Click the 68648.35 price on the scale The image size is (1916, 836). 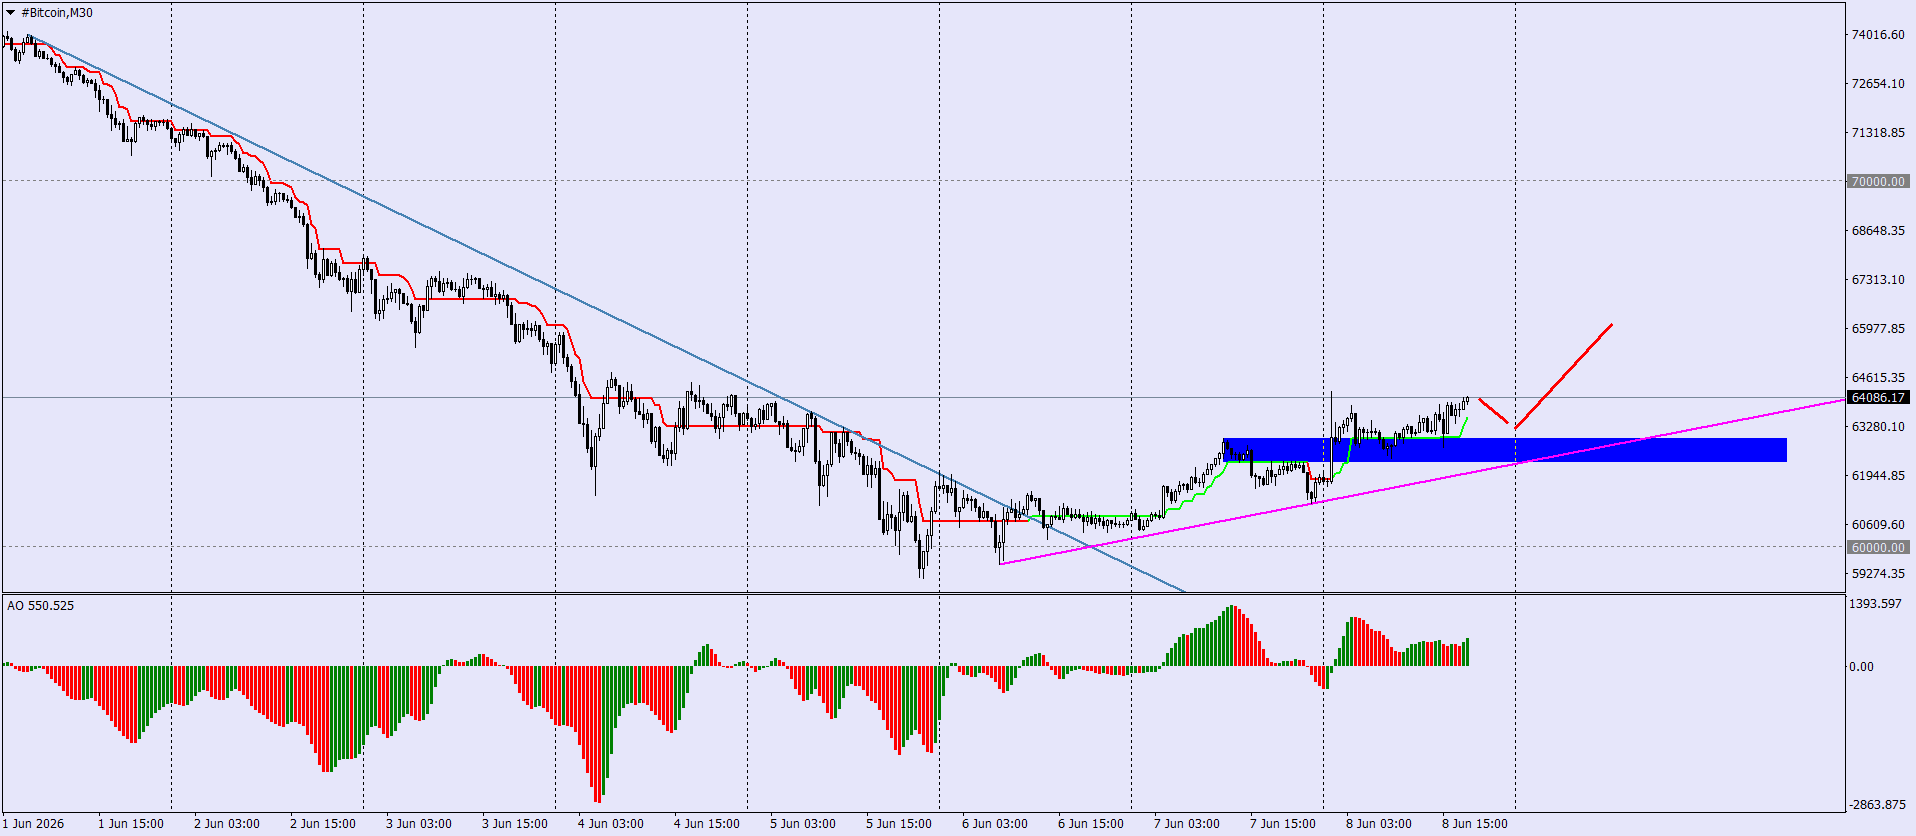[1878, 230]
